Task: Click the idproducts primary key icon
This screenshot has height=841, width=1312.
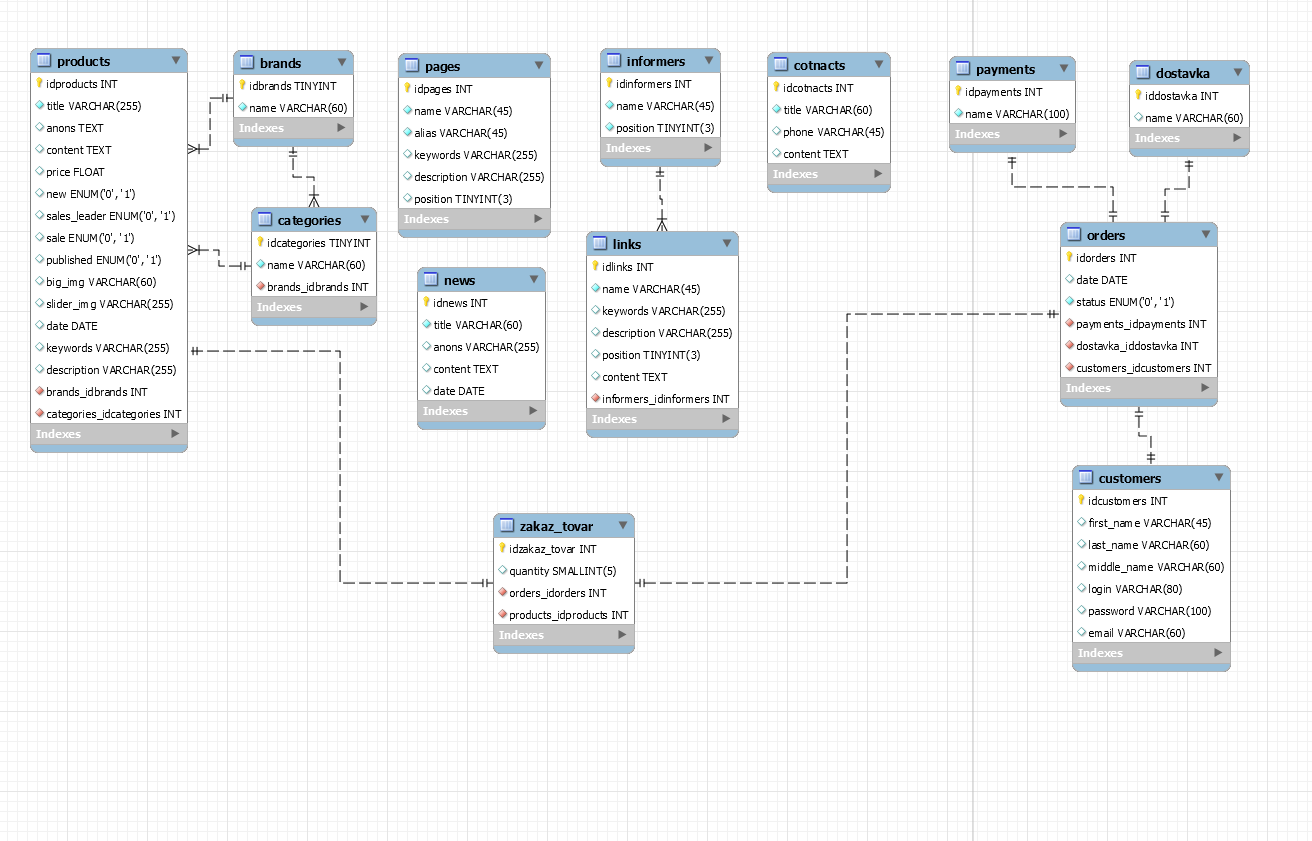Action: (40, 84)
